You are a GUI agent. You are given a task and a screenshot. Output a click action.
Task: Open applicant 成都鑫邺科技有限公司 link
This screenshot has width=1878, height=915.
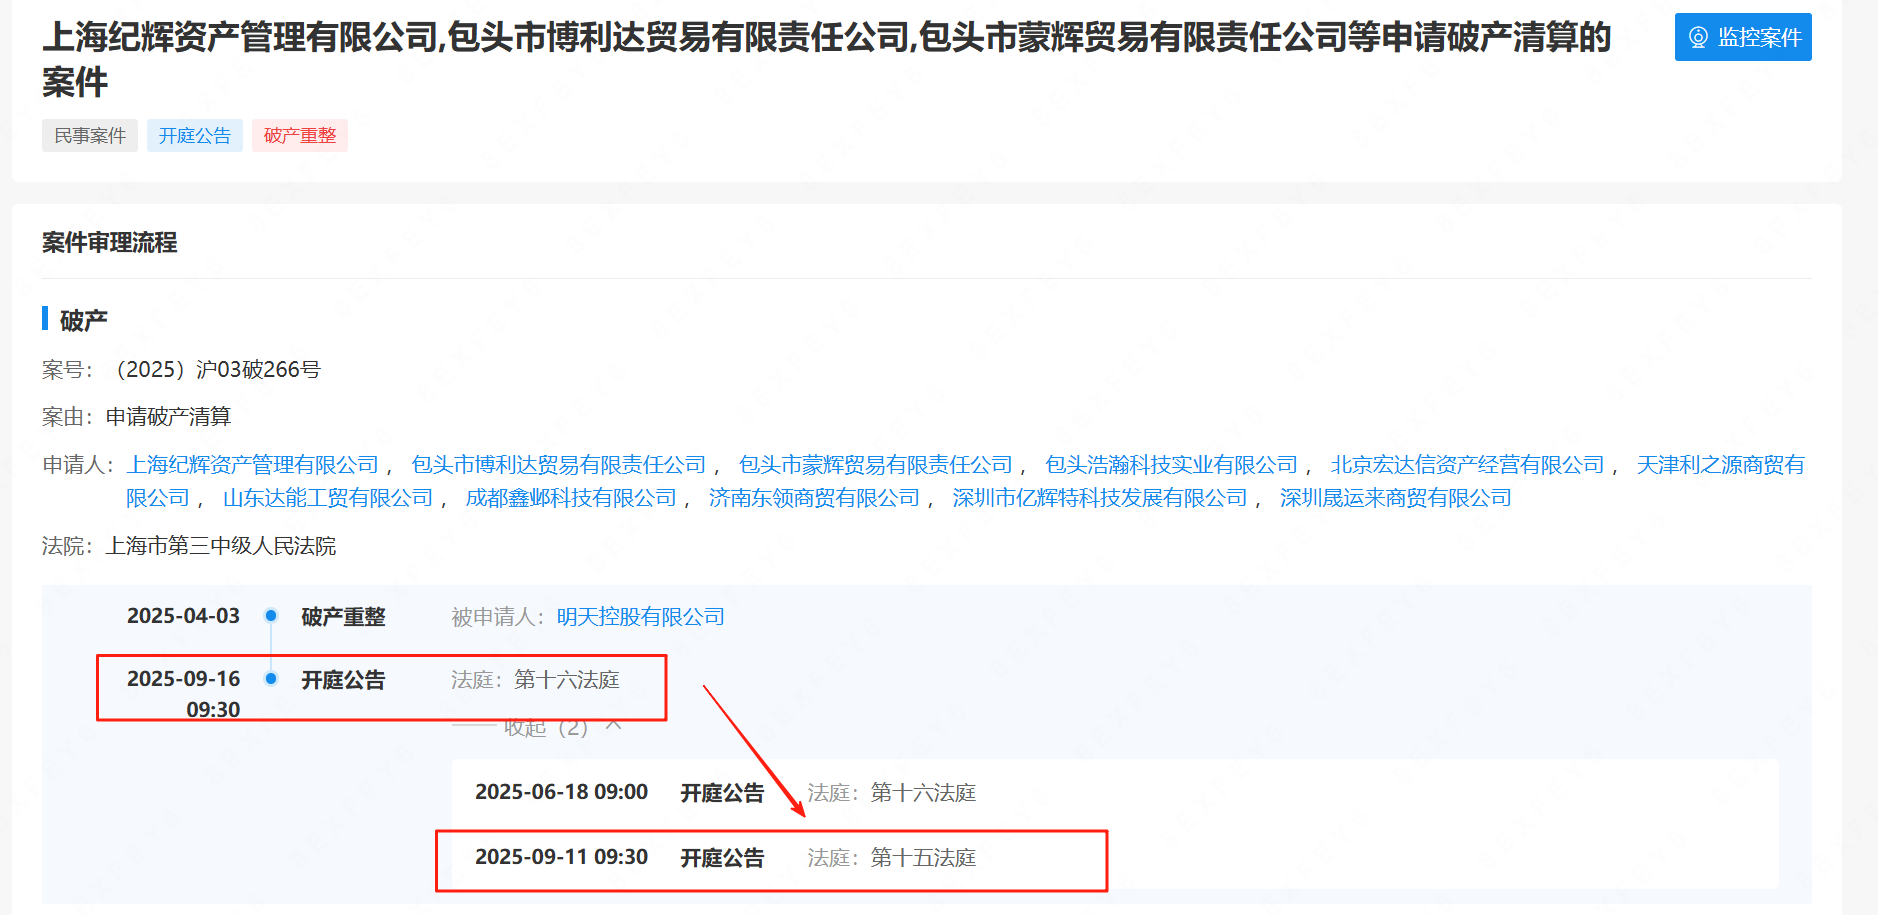tap(571, 498)
